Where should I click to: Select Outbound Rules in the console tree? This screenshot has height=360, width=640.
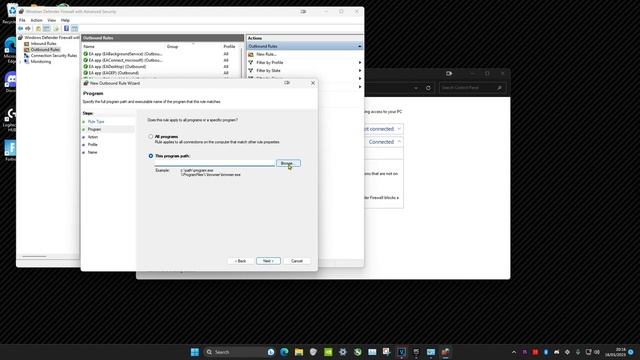click(x=45, y=49)
